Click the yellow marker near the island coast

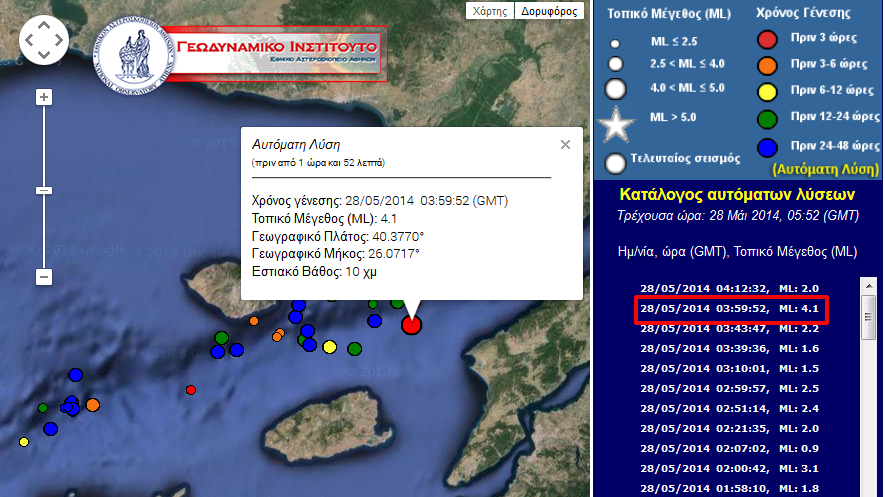[x=330, y=347]
